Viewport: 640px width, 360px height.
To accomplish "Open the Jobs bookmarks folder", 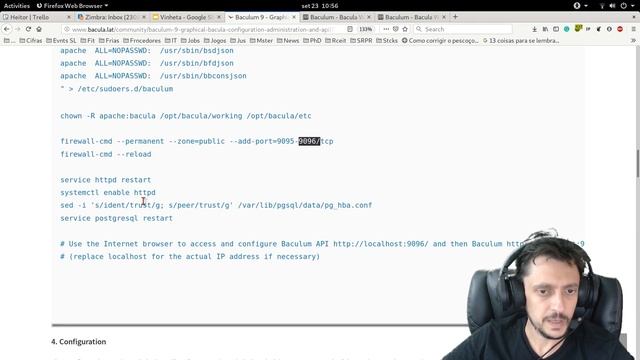I will click(x=190, y=41).
